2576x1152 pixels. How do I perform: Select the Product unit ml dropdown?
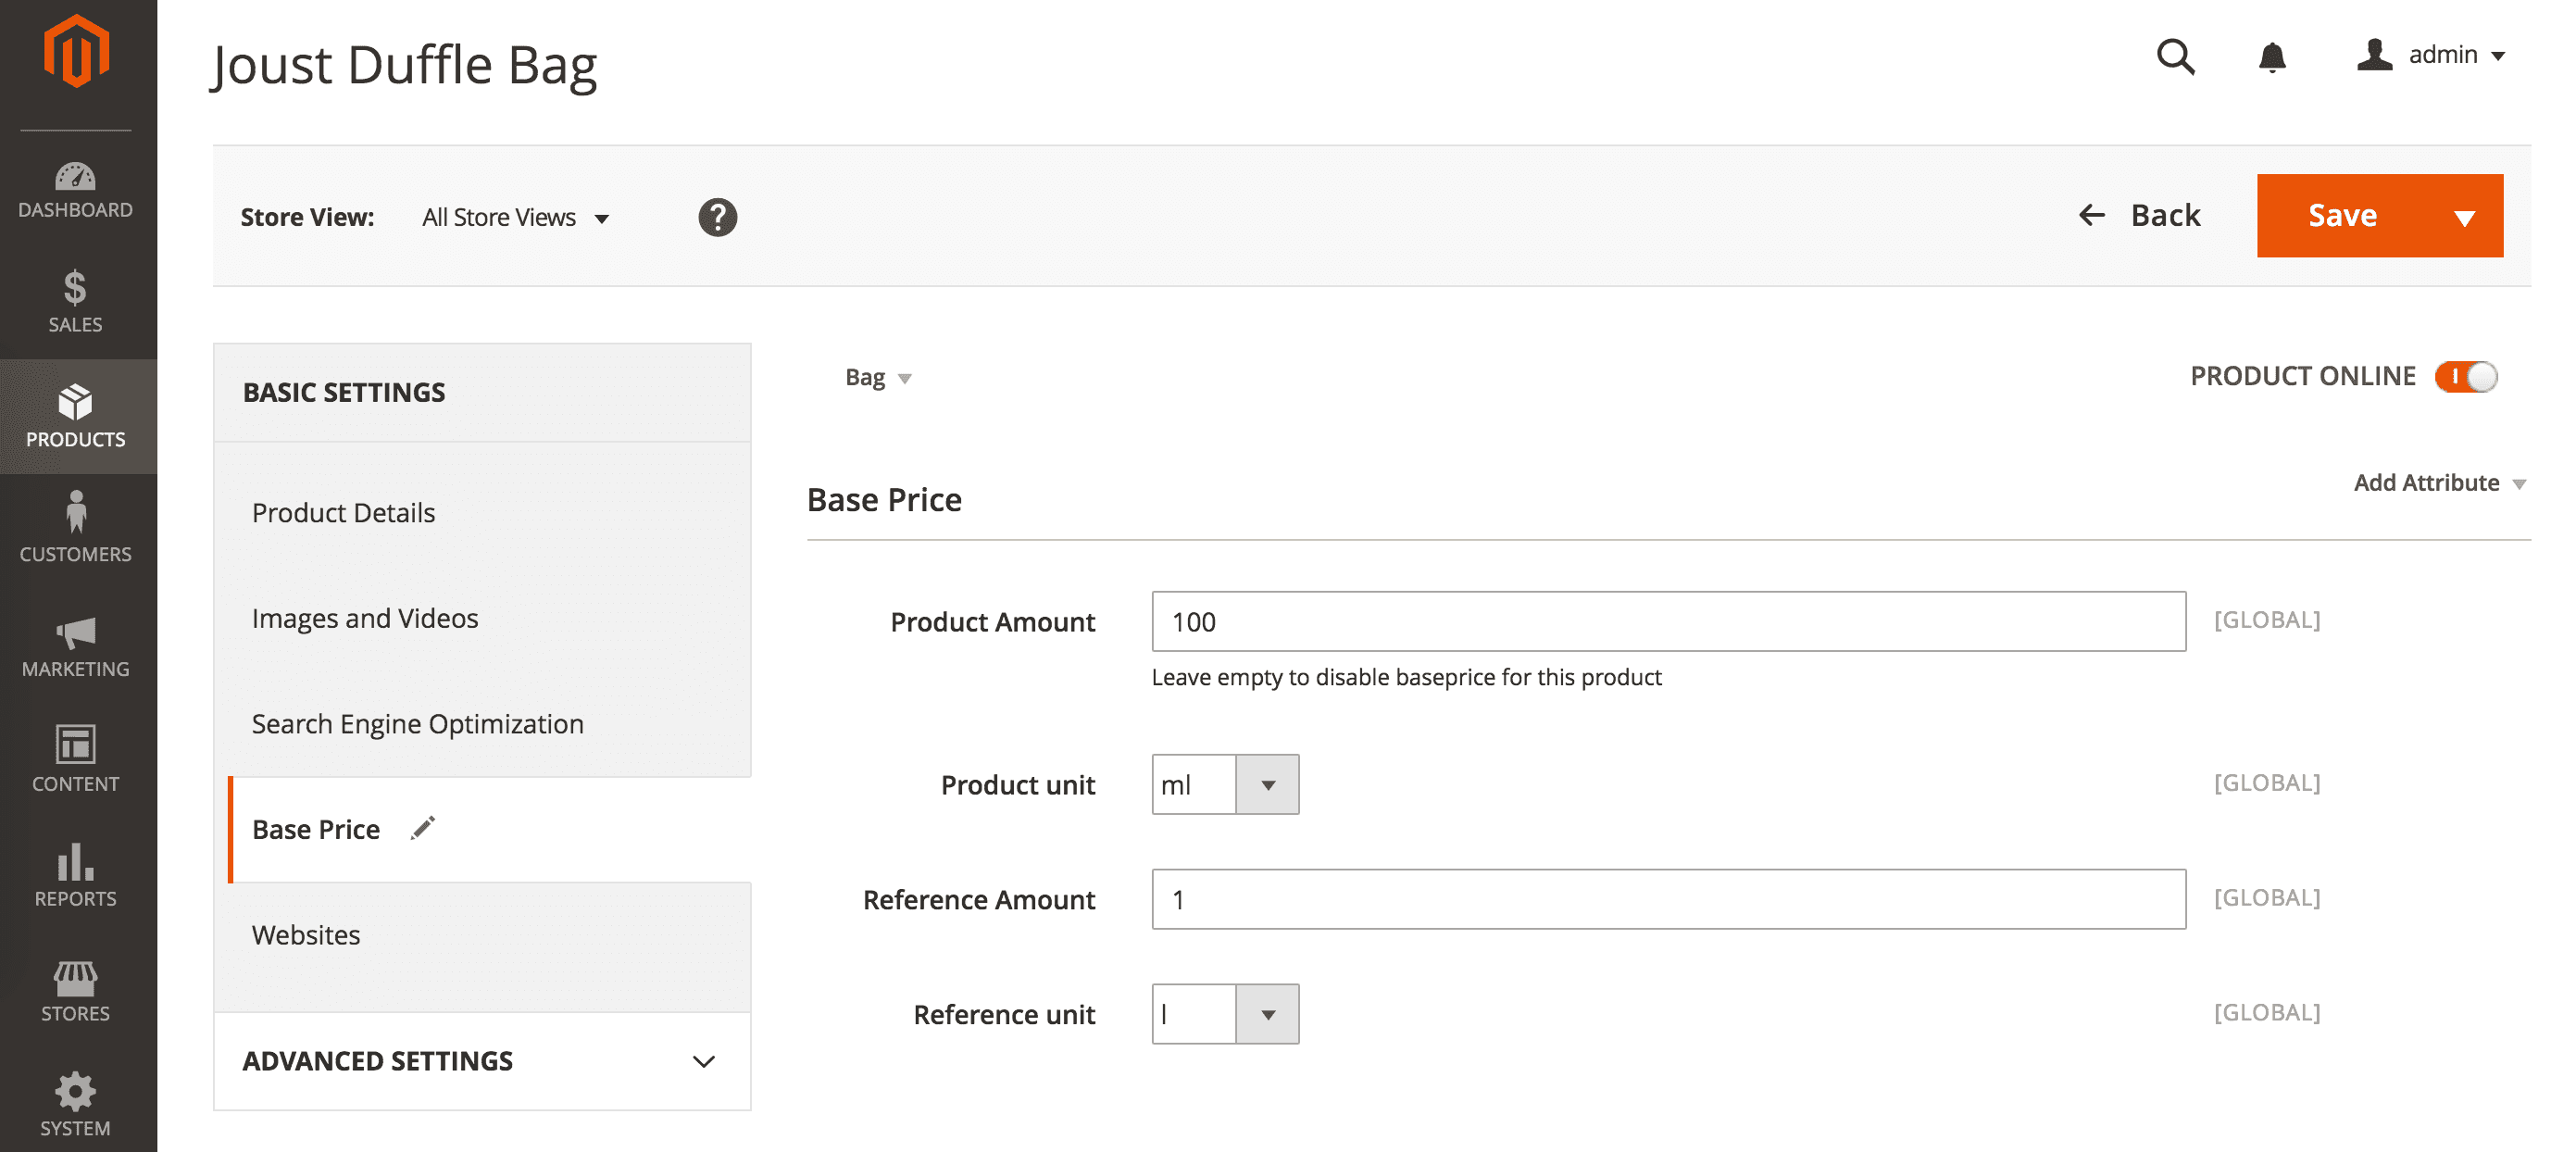click(x=1224, y=783)
